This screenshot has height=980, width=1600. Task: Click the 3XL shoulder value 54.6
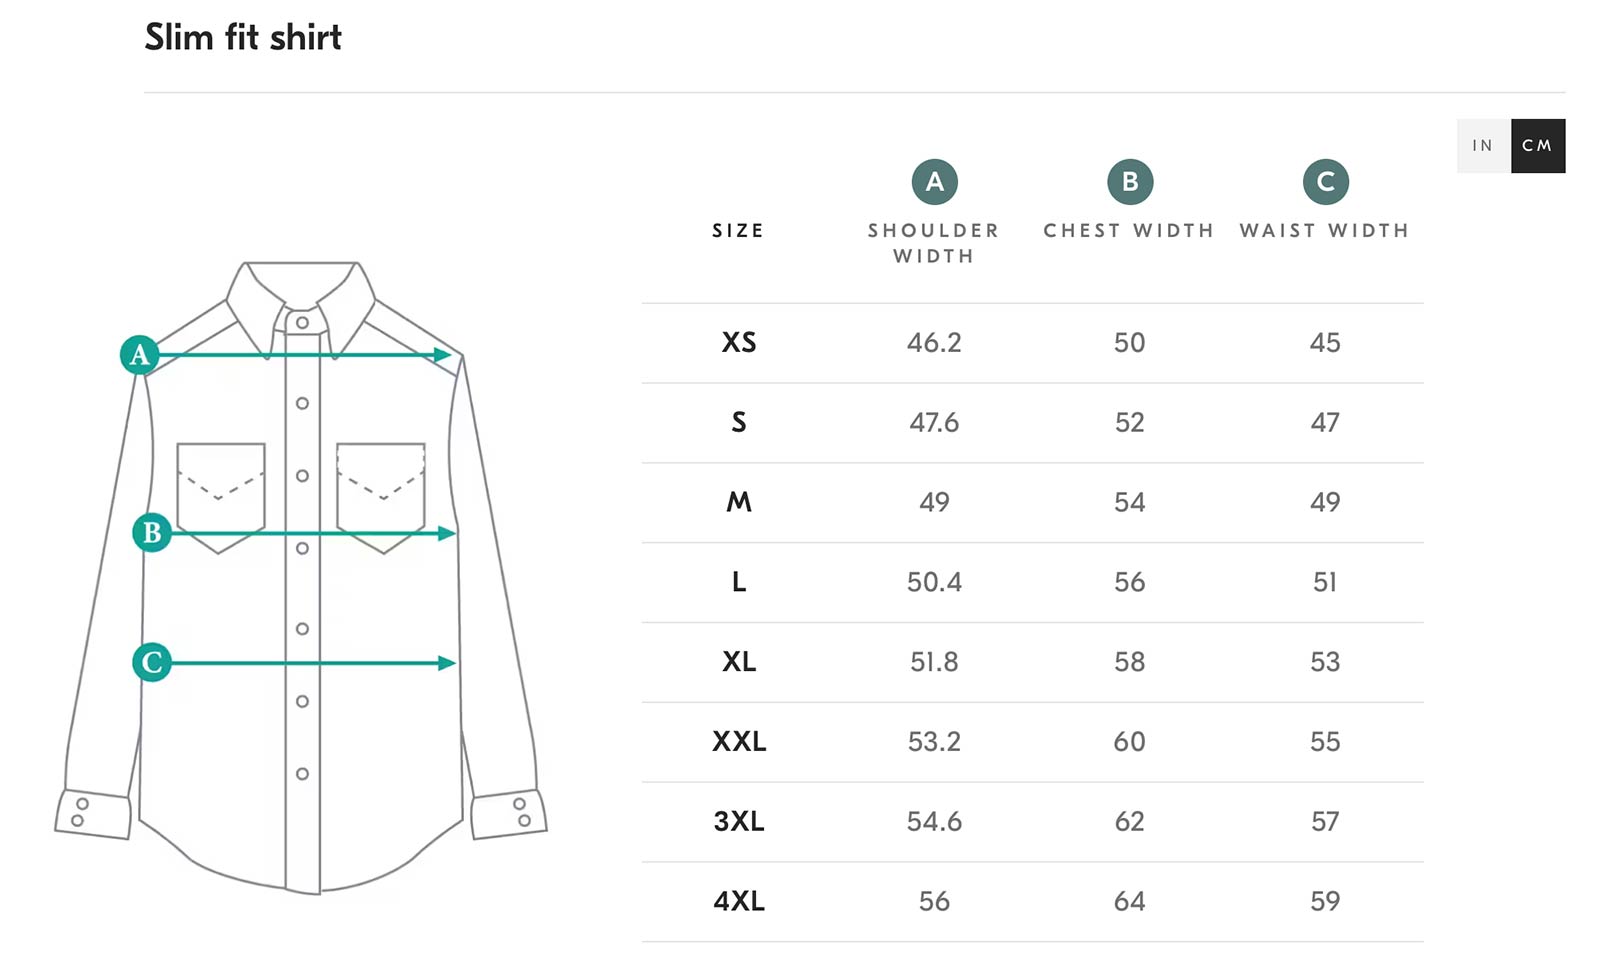[934, 822]
